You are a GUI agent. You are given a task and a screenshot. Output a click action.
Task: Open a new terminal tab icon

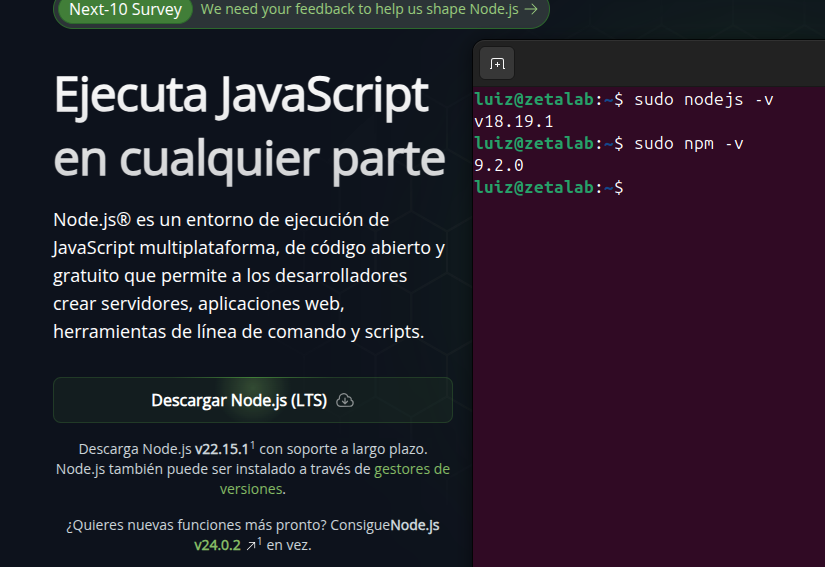coord(497,64)
